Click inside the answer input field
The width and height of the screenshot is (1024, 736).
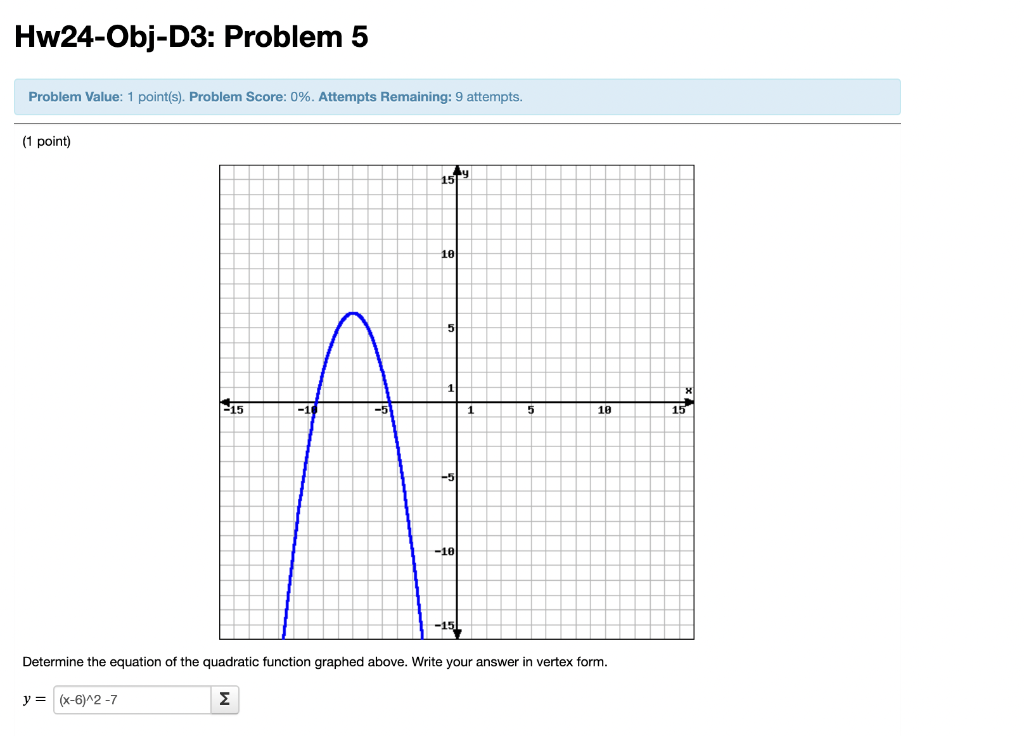click(x=130, y=699)
